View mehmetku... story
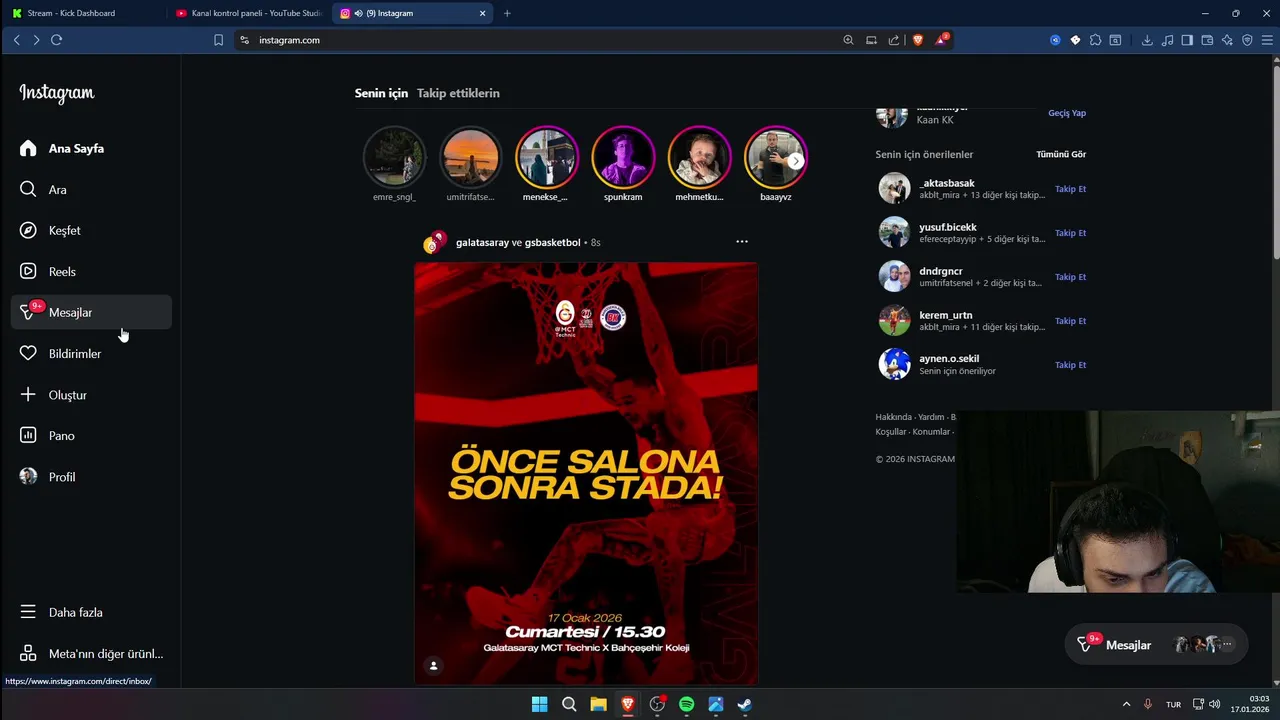This screenshot has height=720, width=1280. pyautogui.click(x=699, y=158)
